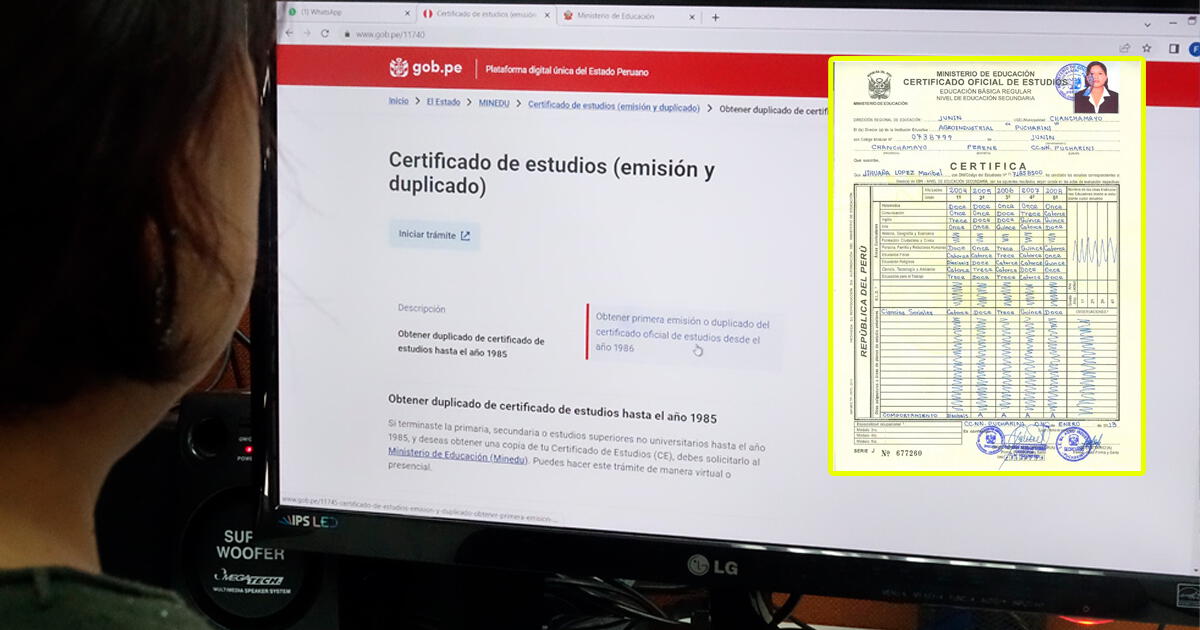
Task: Open the Chrome side panel icon
Action: tap(1174, 48)
